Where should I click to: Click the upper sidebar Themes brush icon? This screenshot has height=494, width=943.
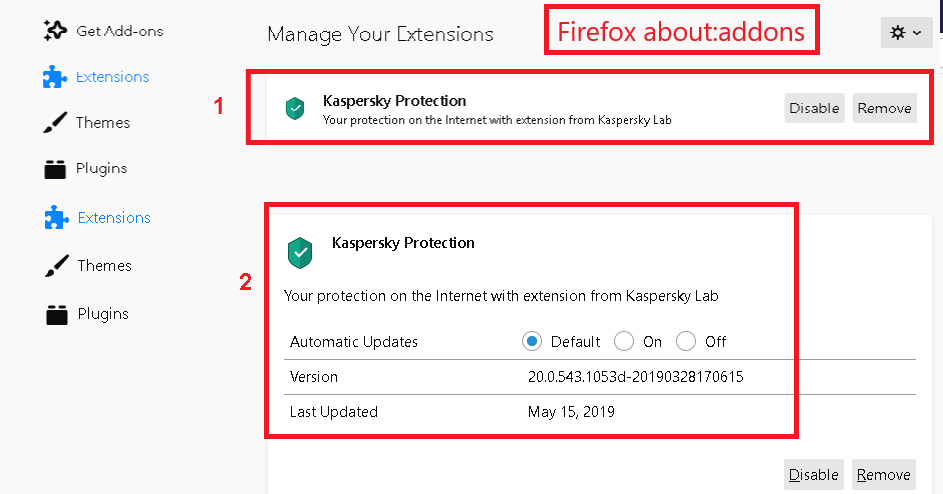[55, 123]
